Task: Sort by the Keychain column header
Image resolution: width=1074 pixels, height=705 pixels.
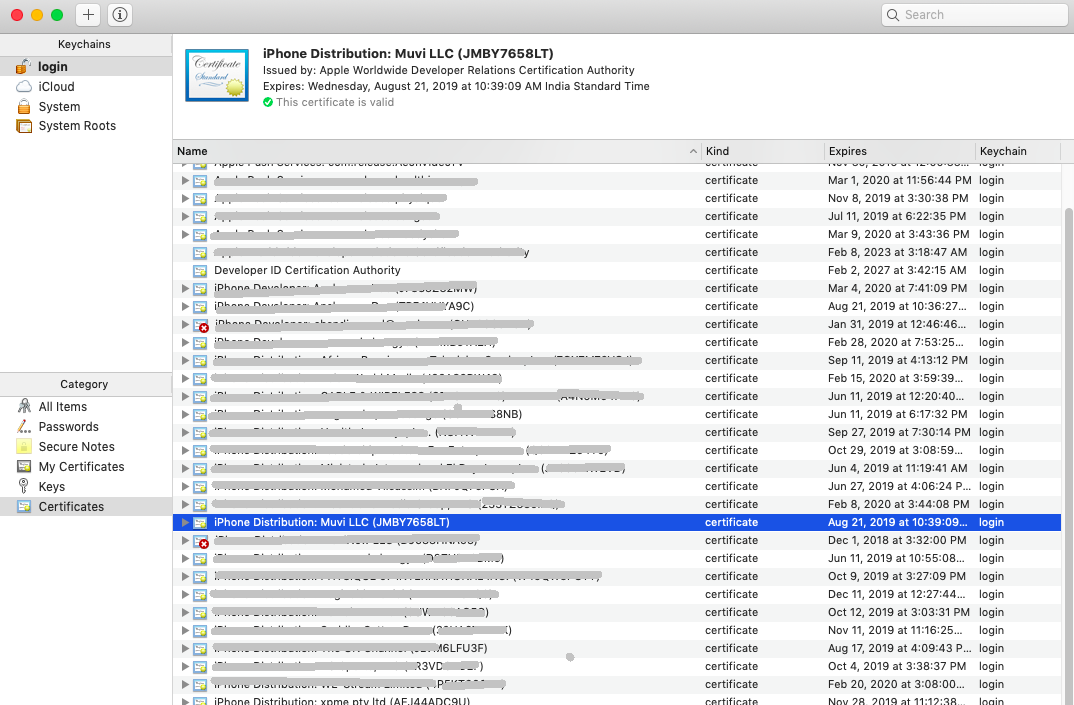Action: [1018, 151]
